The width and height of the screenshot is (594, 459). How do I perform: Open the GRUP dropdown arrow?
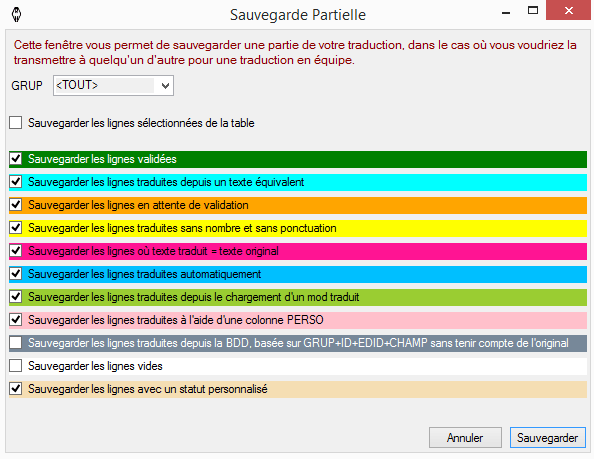click(x=165, y=86)
